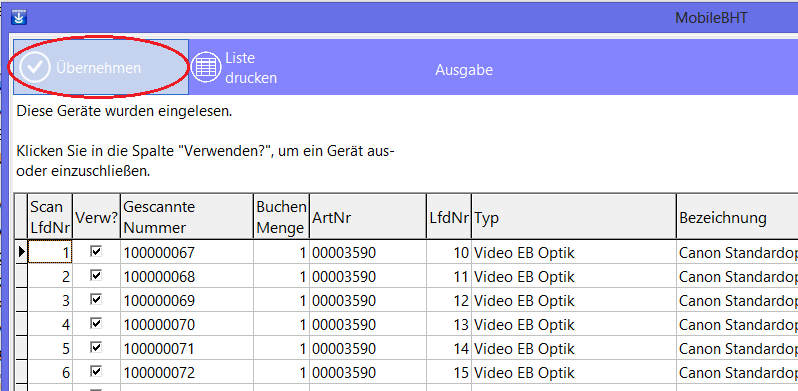Click the Übernehmen checkmark icon

[x=35, y=67]
